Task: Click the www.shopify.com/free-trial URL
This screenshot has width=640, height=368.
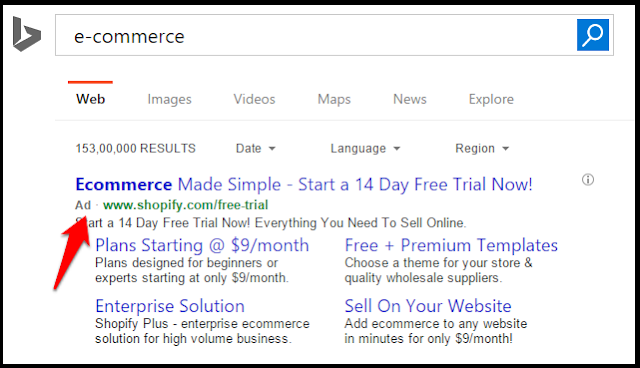Action: (185, 205)
